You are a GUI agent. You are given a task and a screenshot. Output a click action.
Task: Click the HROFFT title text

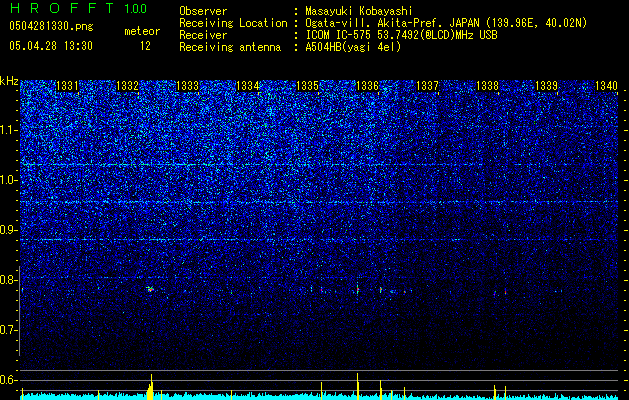63,8
